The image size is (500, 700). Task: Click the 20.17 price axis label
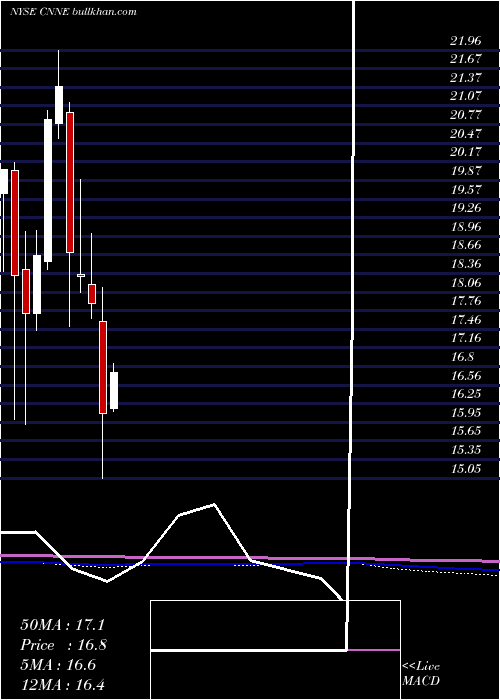click(x=466, y=152)
